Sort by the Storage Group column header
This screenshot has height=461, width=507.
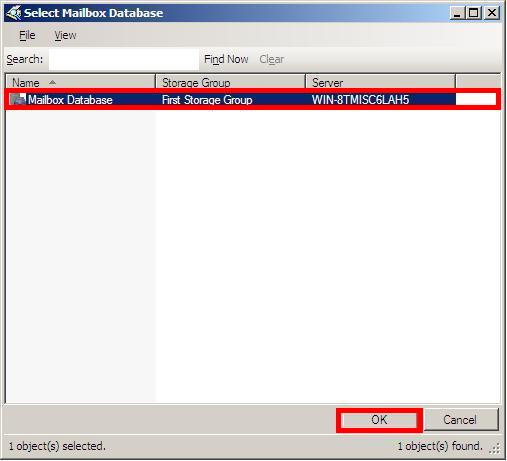pos(230,82)
